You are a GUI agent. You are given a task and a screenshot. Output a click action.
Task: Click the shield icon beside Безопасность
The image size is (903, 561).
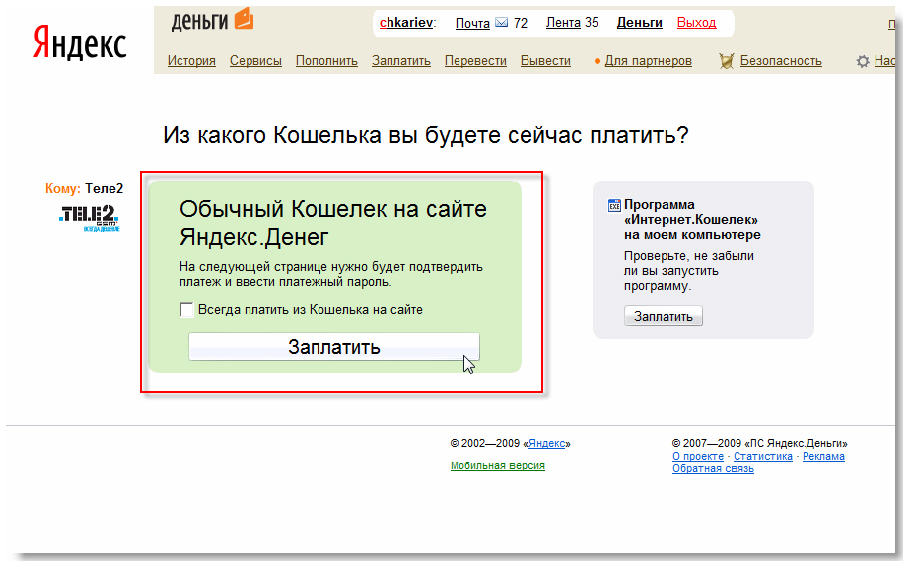[727, 60]
